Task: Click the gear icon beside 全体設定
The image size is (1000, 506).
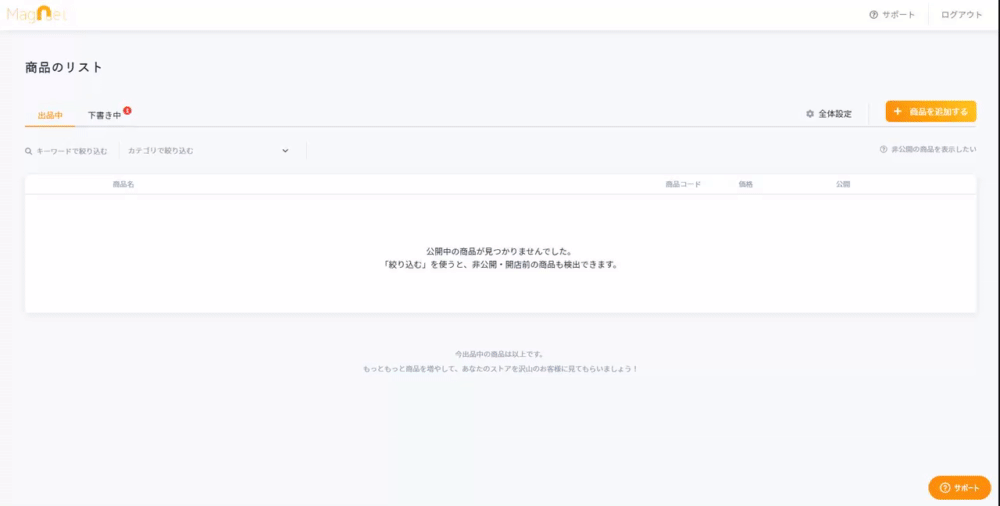Action: 810,114
